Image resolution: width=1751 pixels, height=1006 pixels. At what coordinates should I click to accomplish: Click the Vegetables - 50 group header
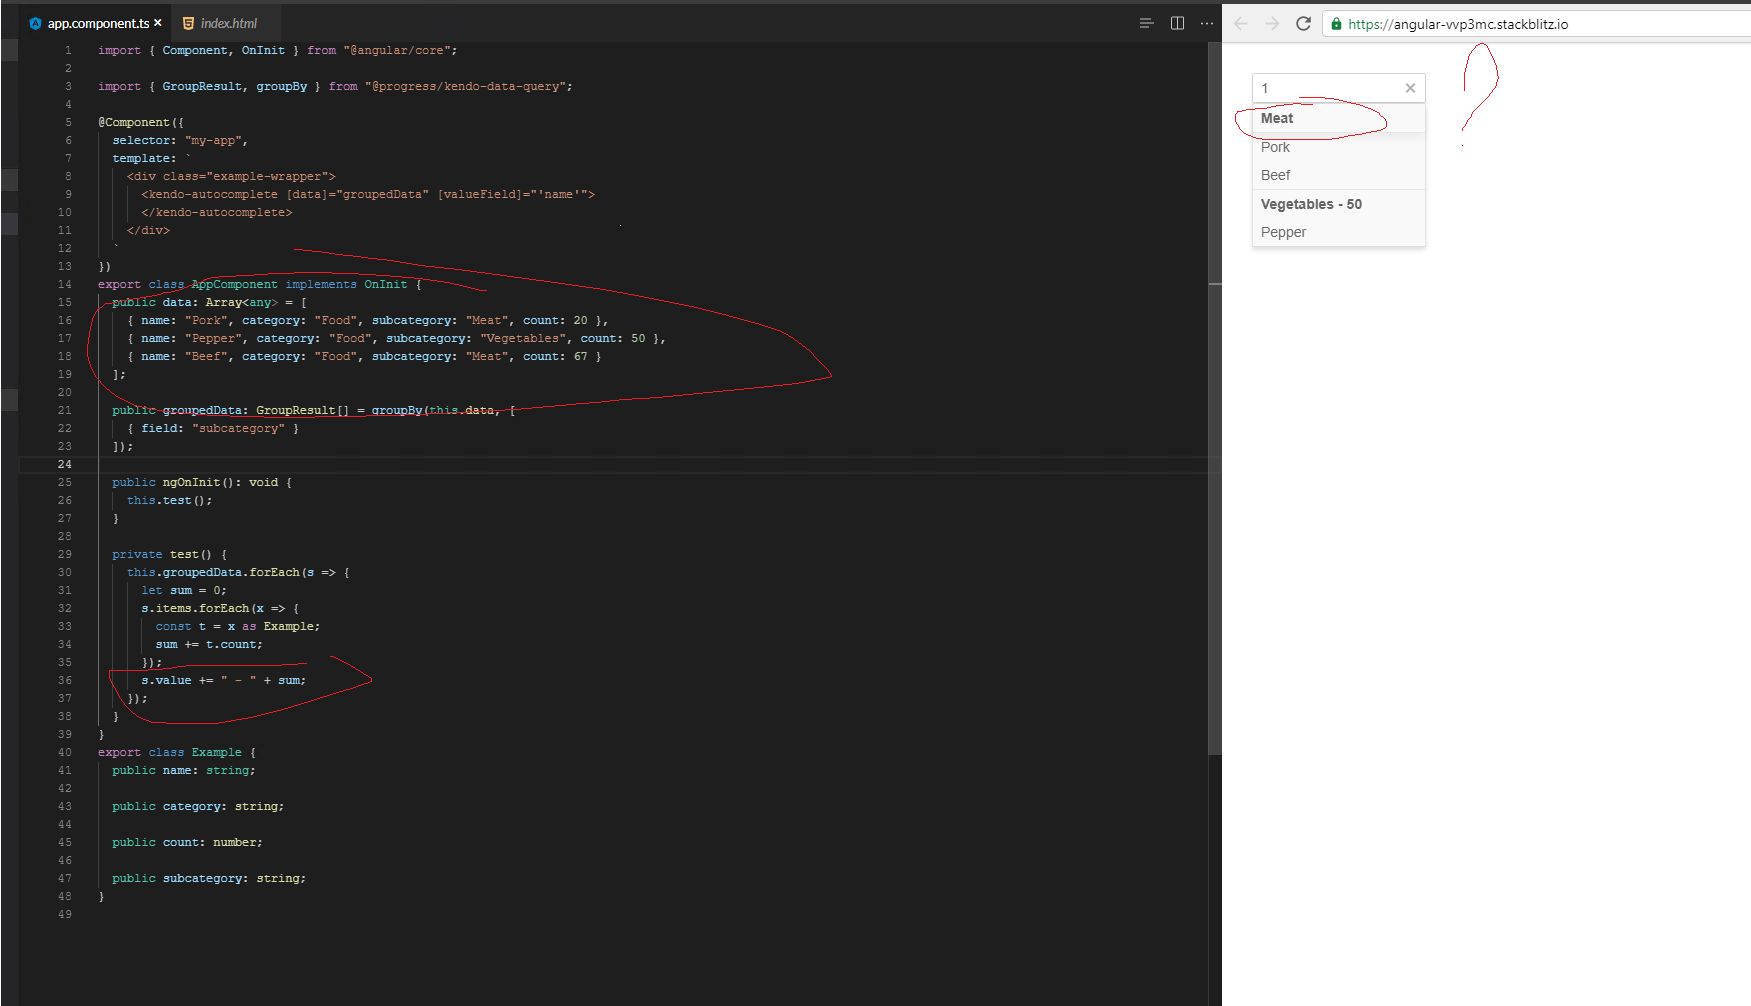point(1311,204)
